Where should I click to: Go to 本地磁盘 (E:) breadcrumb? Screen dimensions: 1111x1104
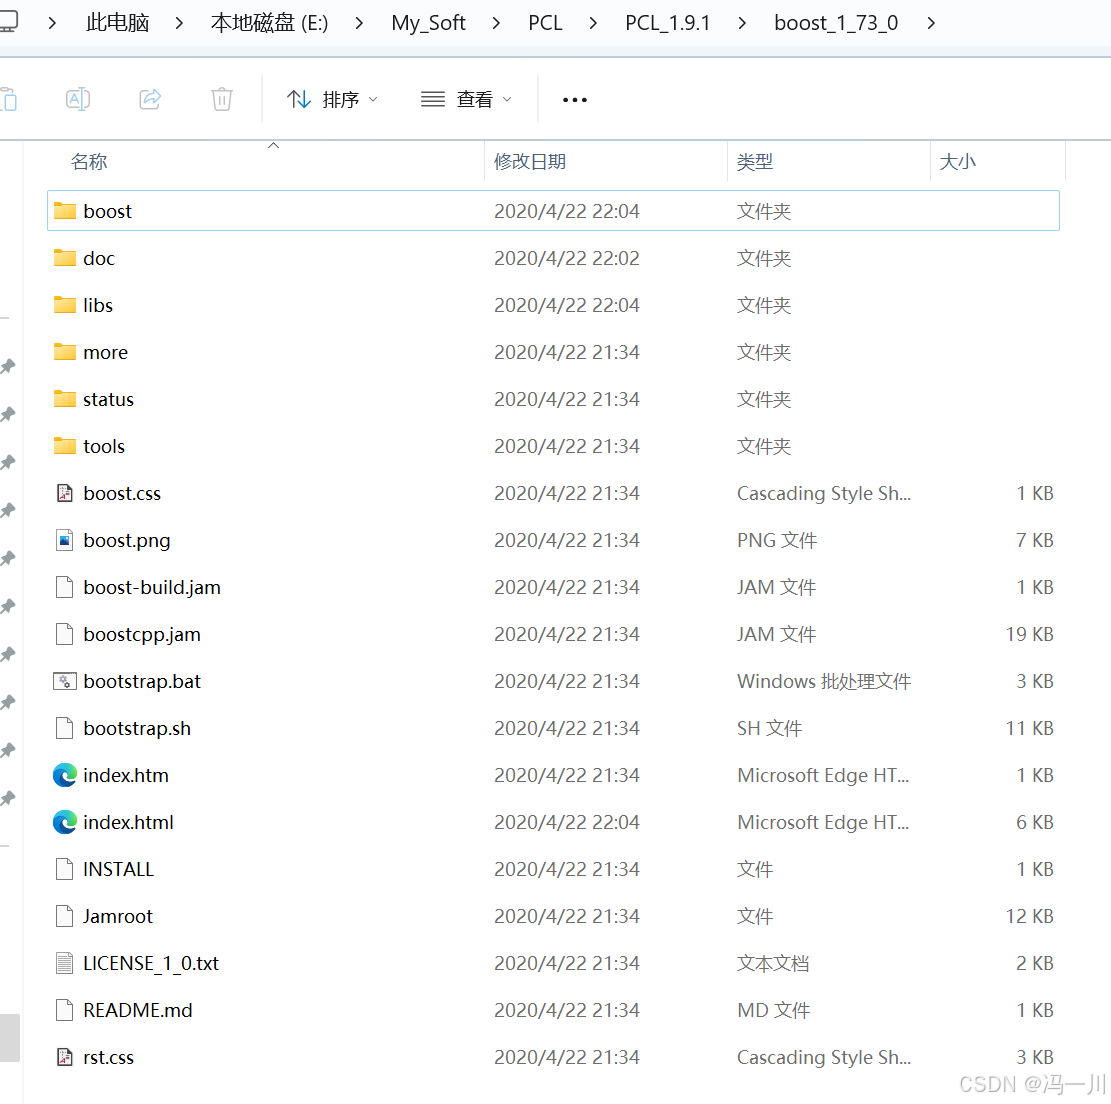(269, 23)
